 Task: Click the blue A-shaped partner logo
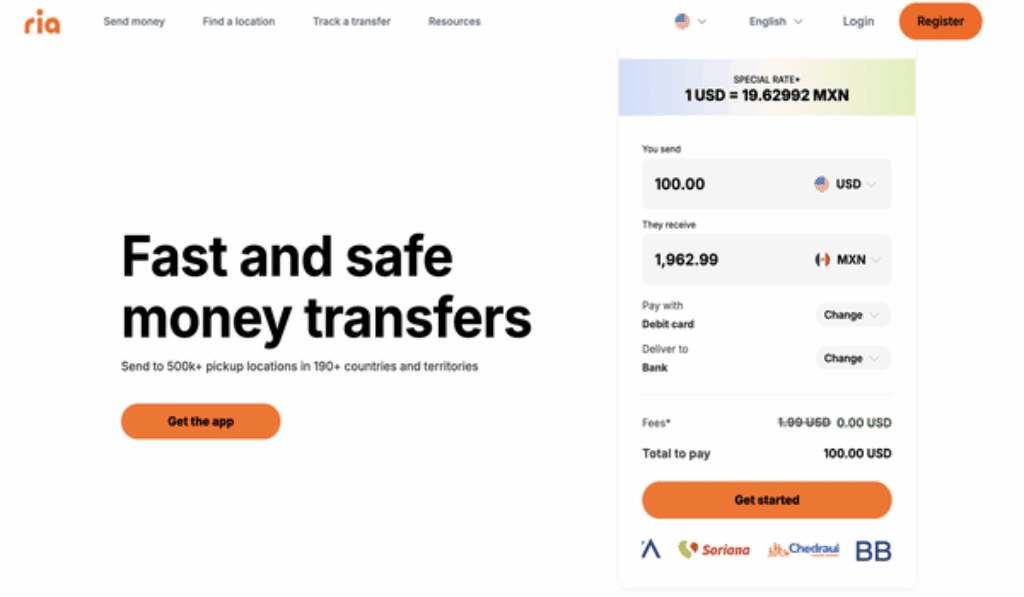click(x=650, y=549)
